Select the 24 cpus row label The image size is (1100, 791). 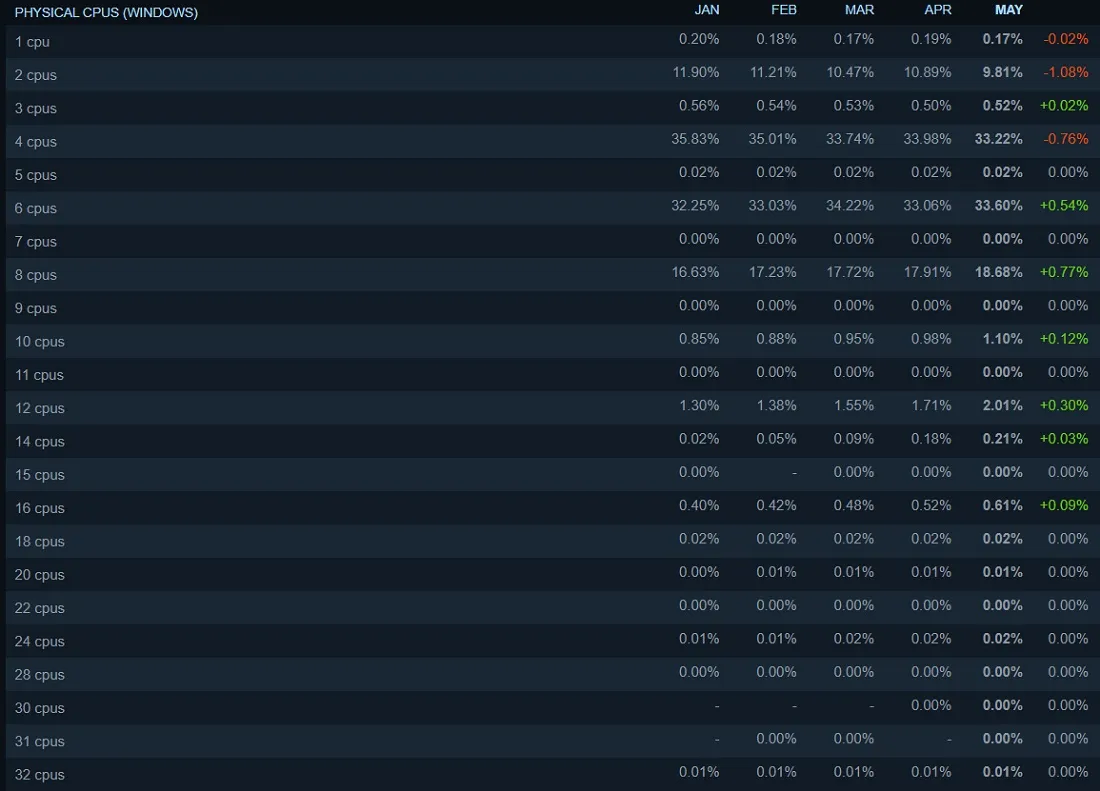tap(40, 642)
